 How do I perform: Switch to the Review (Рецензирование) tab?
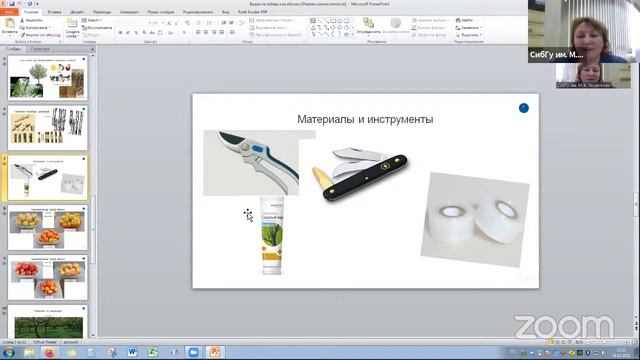click(198, 12)
